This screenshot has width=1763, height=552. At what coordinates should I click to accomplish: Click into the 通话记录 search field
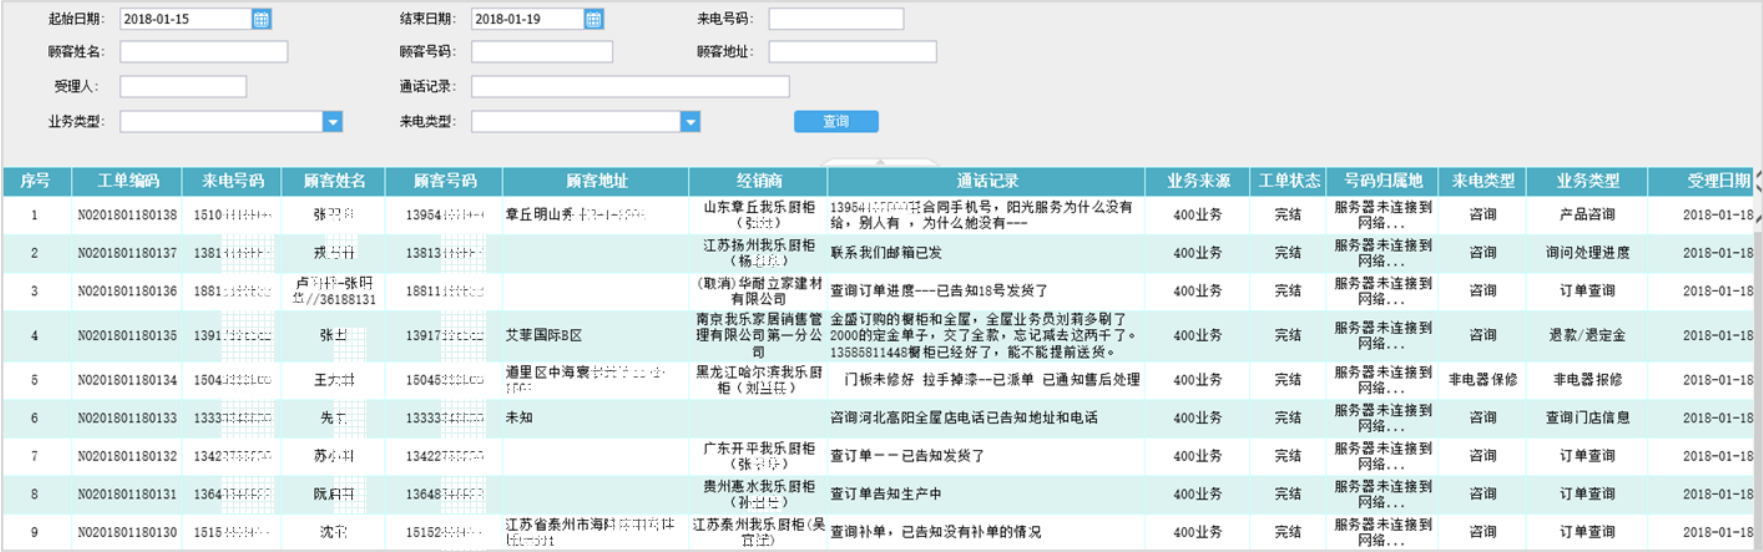(x=630, y=87)
